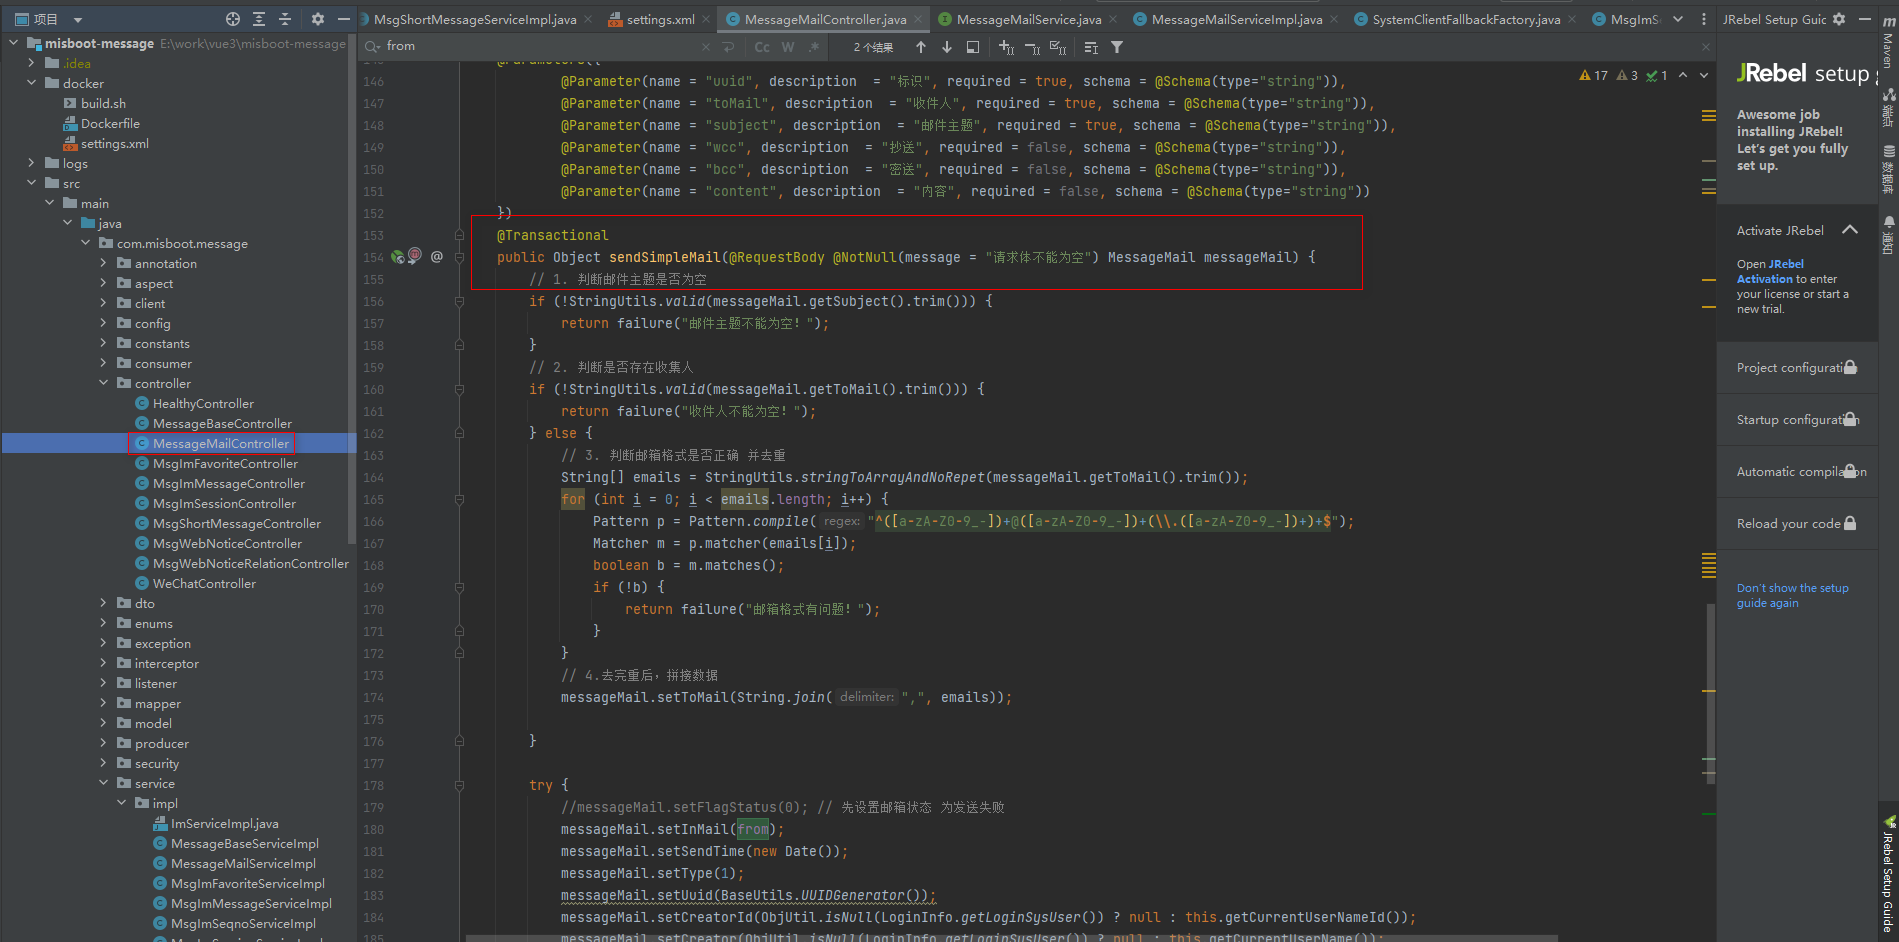Toggle Regex option in search bar
The image size is (1899, 942).
[x=814, y=47]
